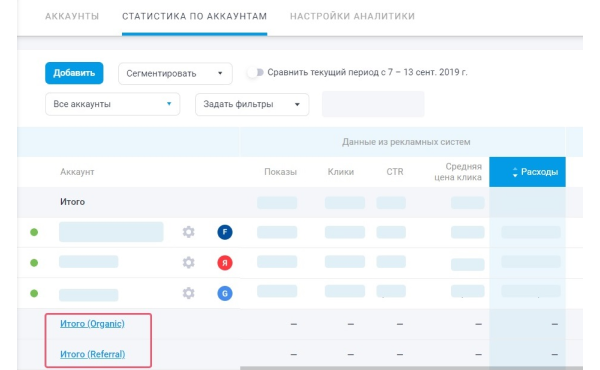
Task: Click the Аккаунт column header
Action: tap(77, 172)
